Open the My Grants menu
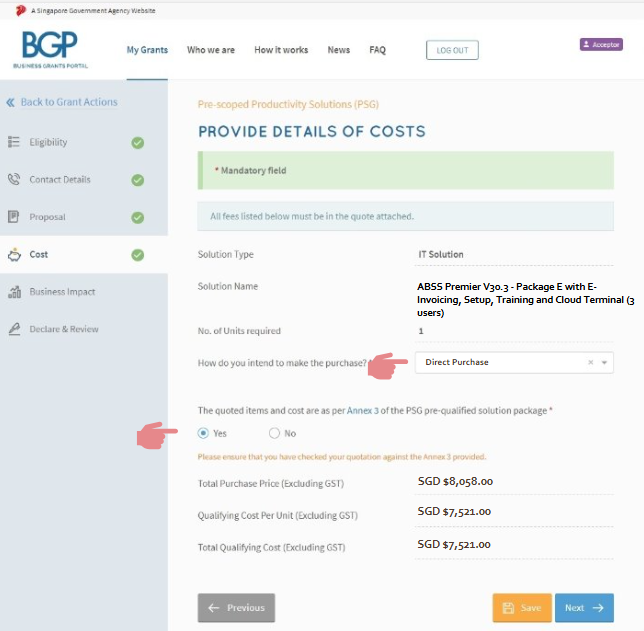Viewport: 644px width, 631px height. pos(147,50)
